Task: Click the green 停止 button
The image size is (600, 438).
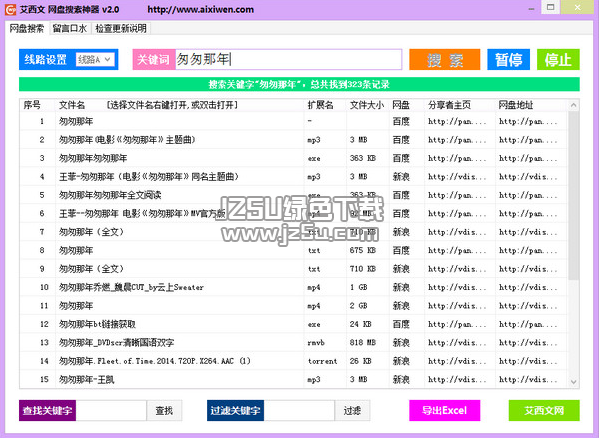Action: [x=558, y=59]
